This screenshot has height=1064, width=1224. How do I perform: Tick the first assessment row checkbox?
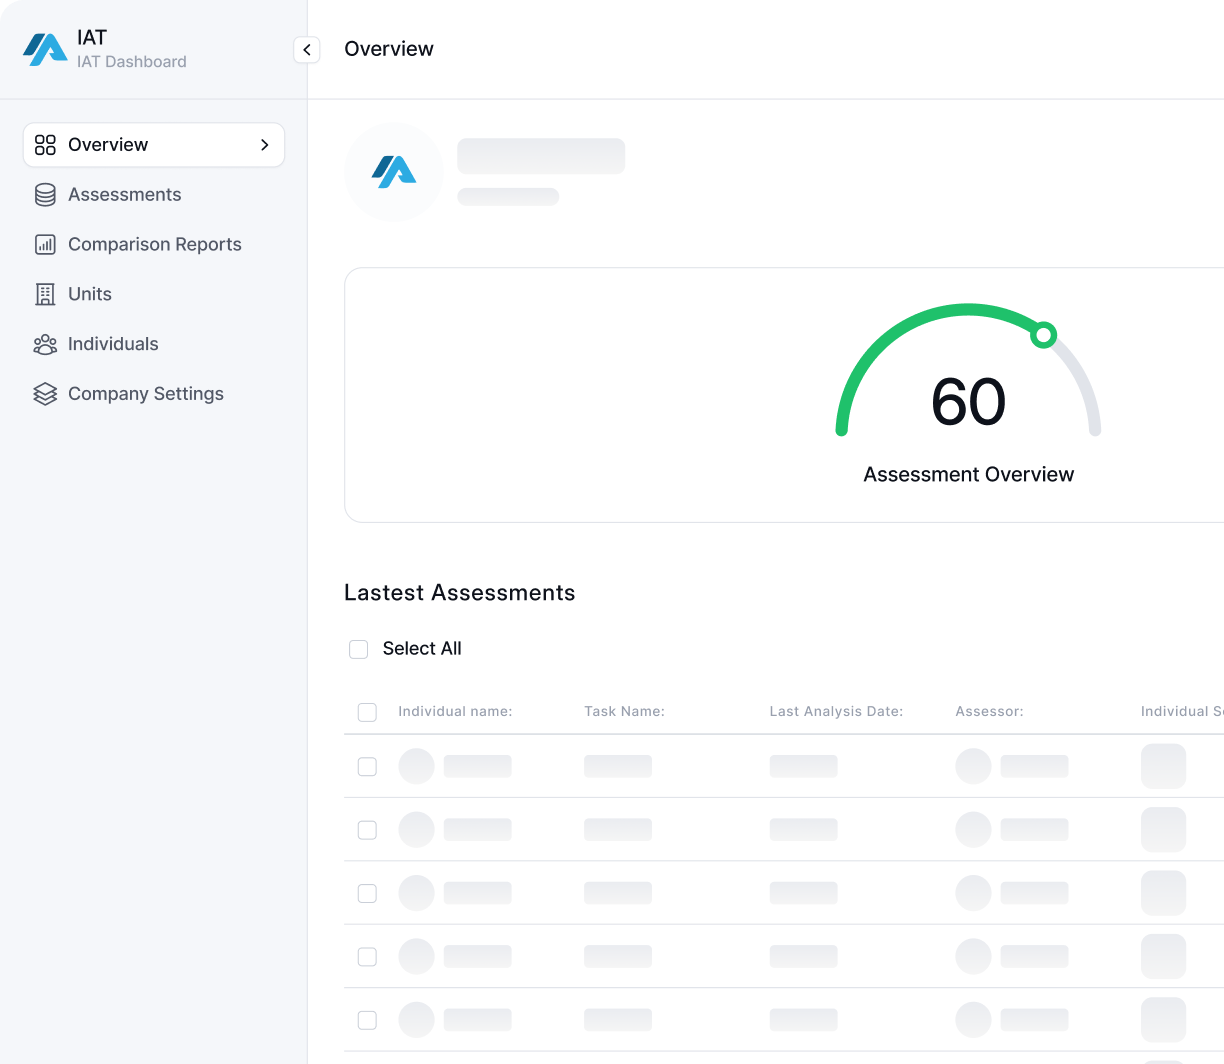[367, 767]
